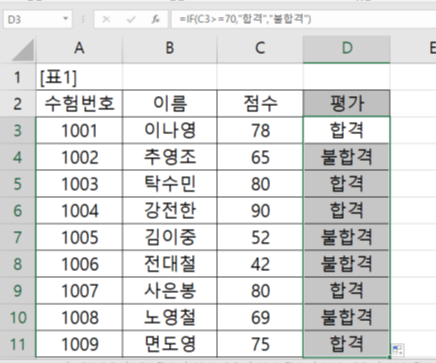436x363 pixels.
Task: Select the 불합격 cell in row 4
Action: [347, 157]
